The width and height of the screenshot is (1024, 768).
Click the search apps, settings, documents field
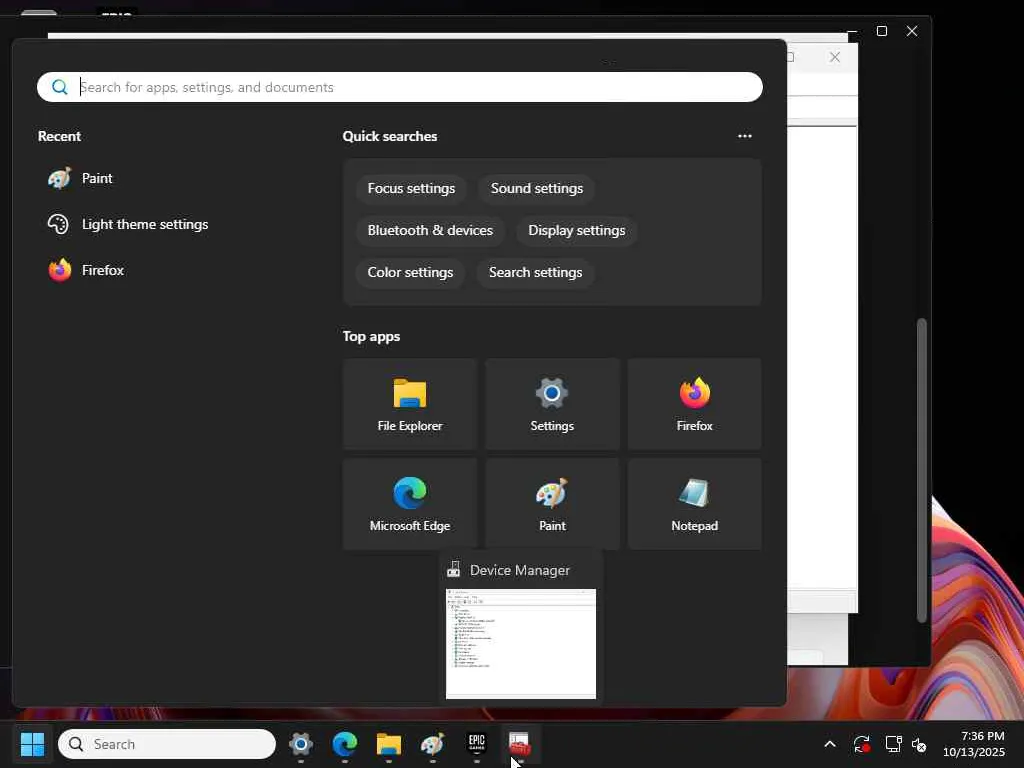point(400,87)
